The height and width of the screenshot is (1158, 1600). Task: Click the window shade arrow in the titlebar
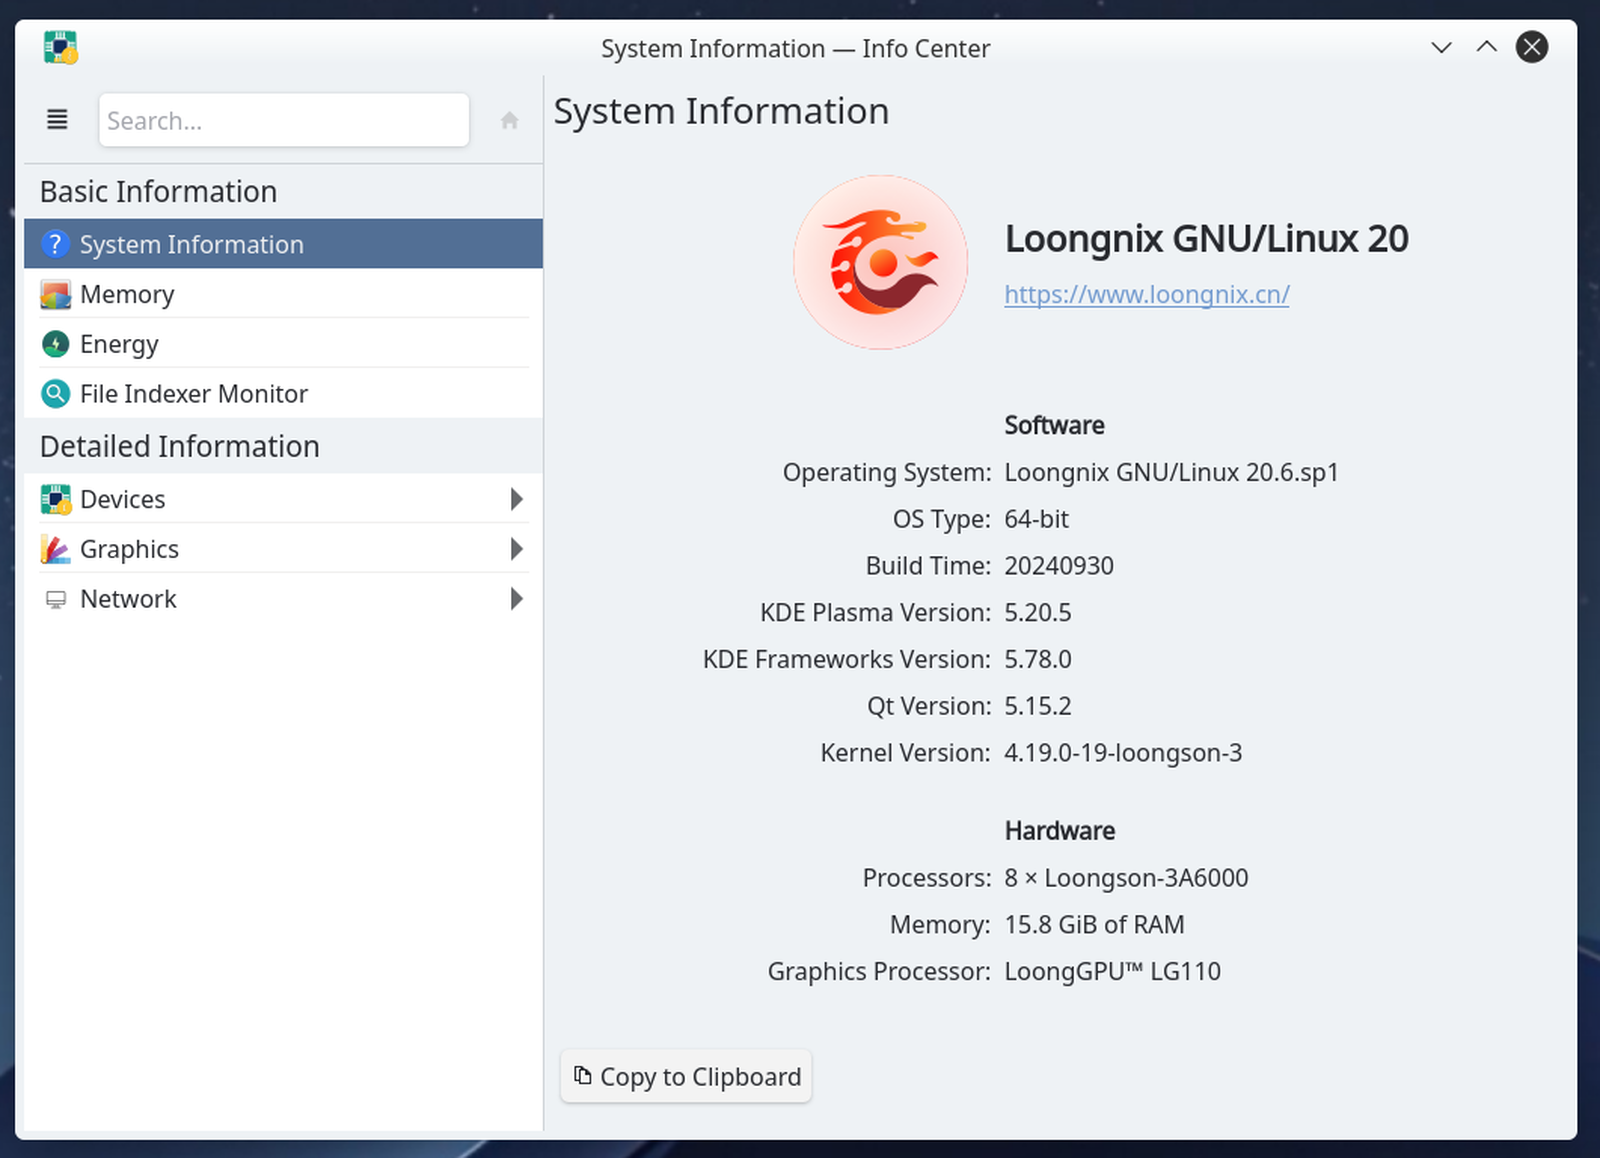[1486, 46]
